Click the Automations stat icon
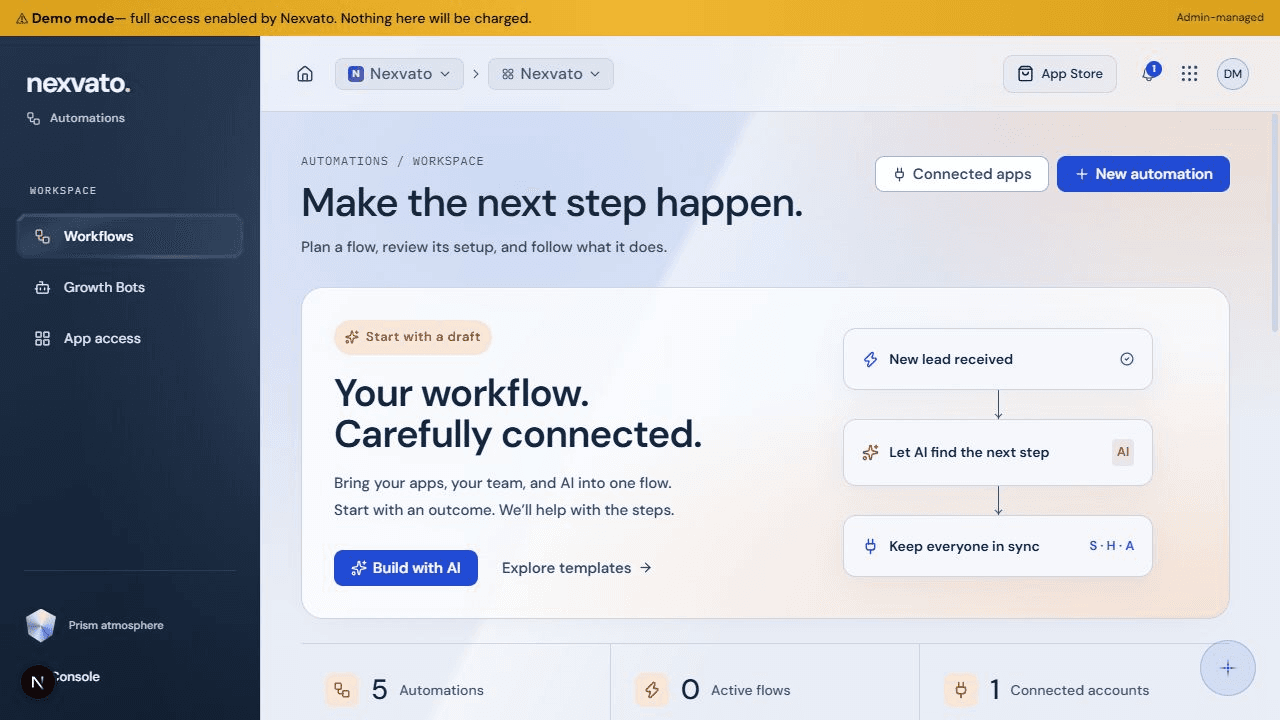 click(x=342, y=690)
